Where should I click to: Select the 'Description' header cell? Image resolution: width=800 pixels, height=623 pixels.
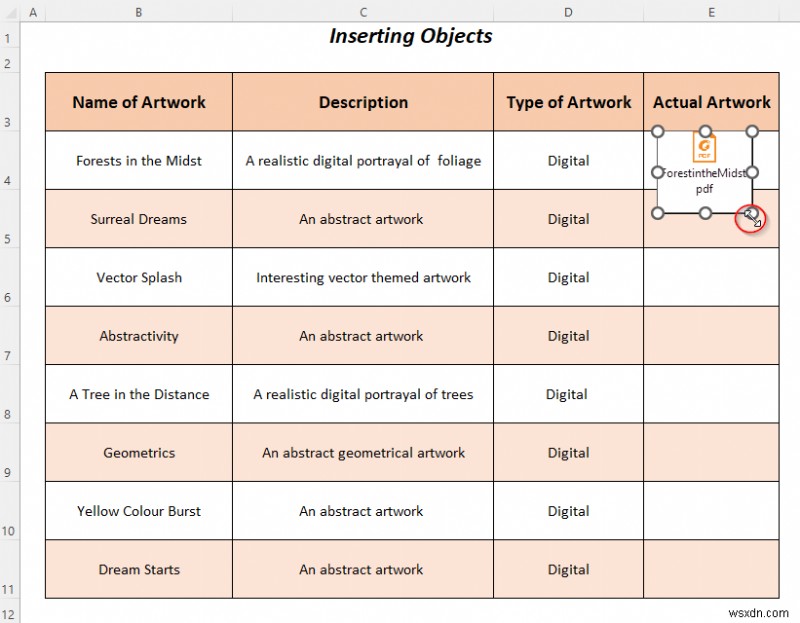(363, 102)
